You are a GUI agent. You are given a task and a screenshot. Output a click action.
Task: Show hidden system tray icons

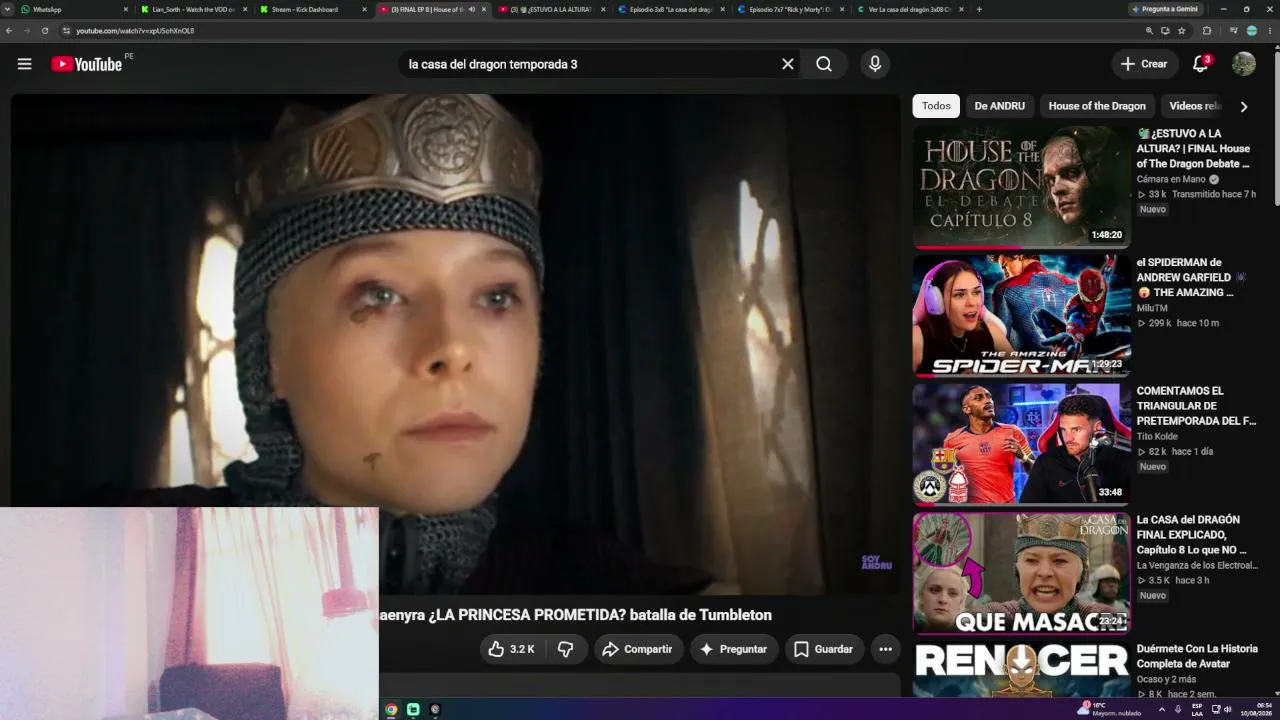1161,710
